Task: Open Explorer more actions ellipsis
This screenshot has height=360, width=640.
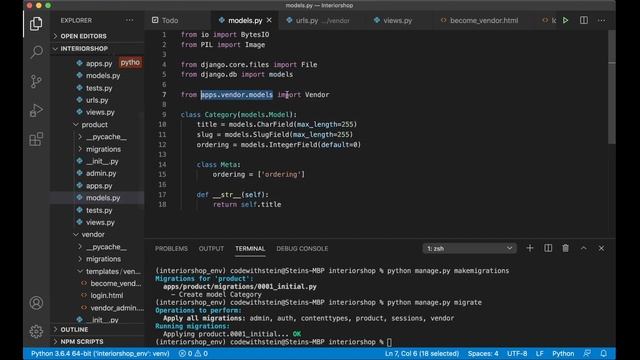Action: pyautogui.click(x=129, y=20)
